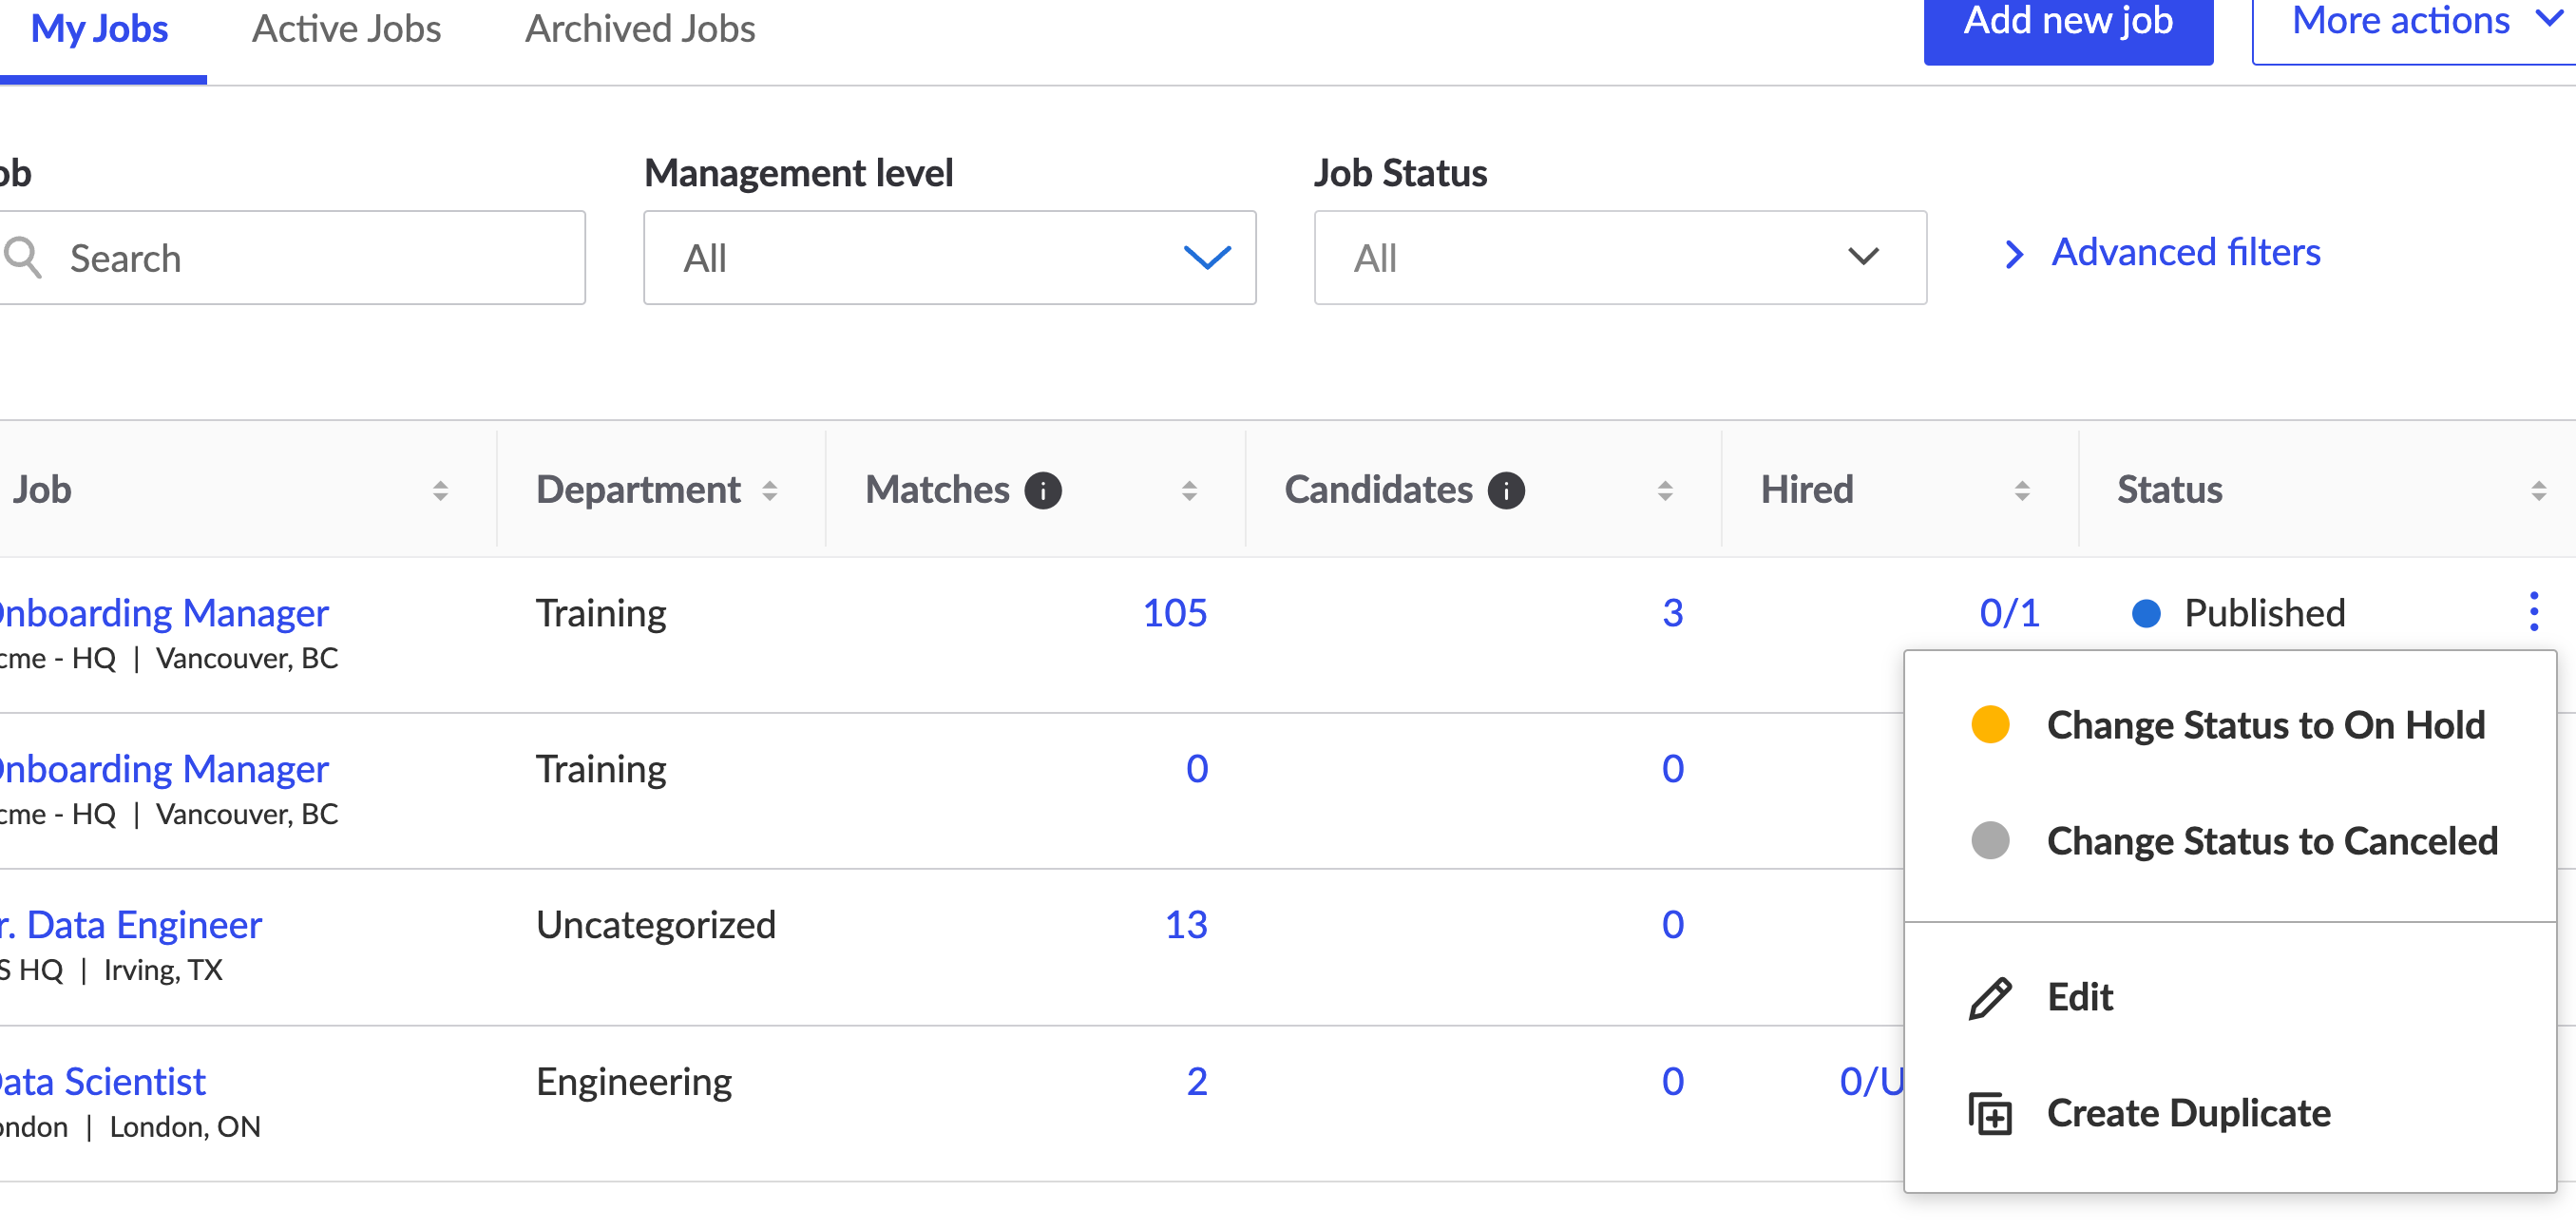Click the Create Duplicate icon

tap(1989, 1113)
